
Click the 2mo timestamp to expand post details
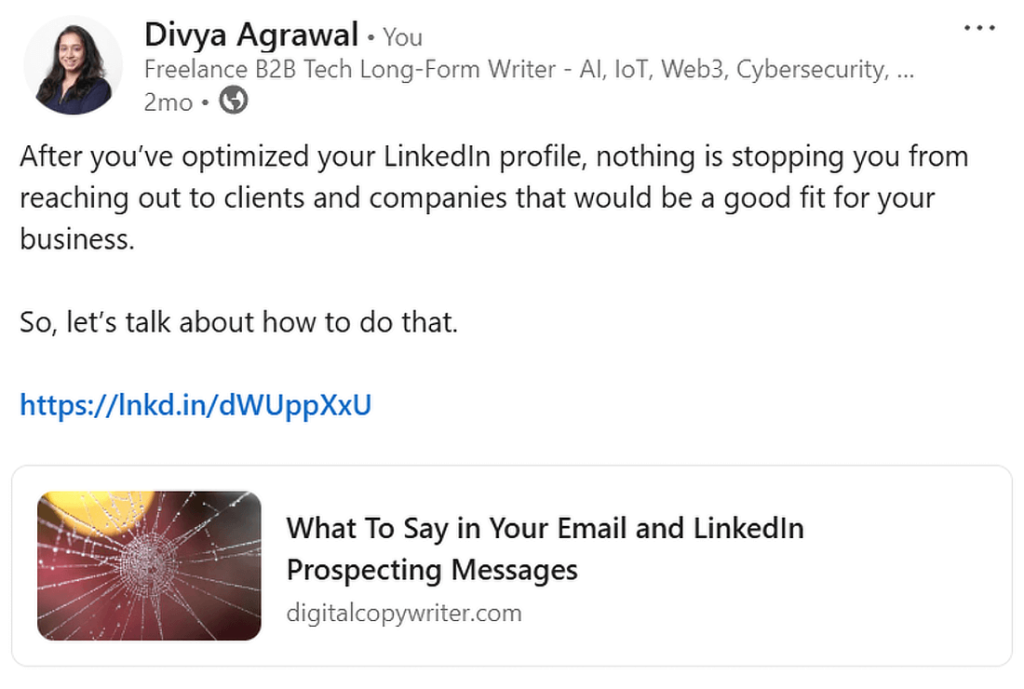point(167,101)
